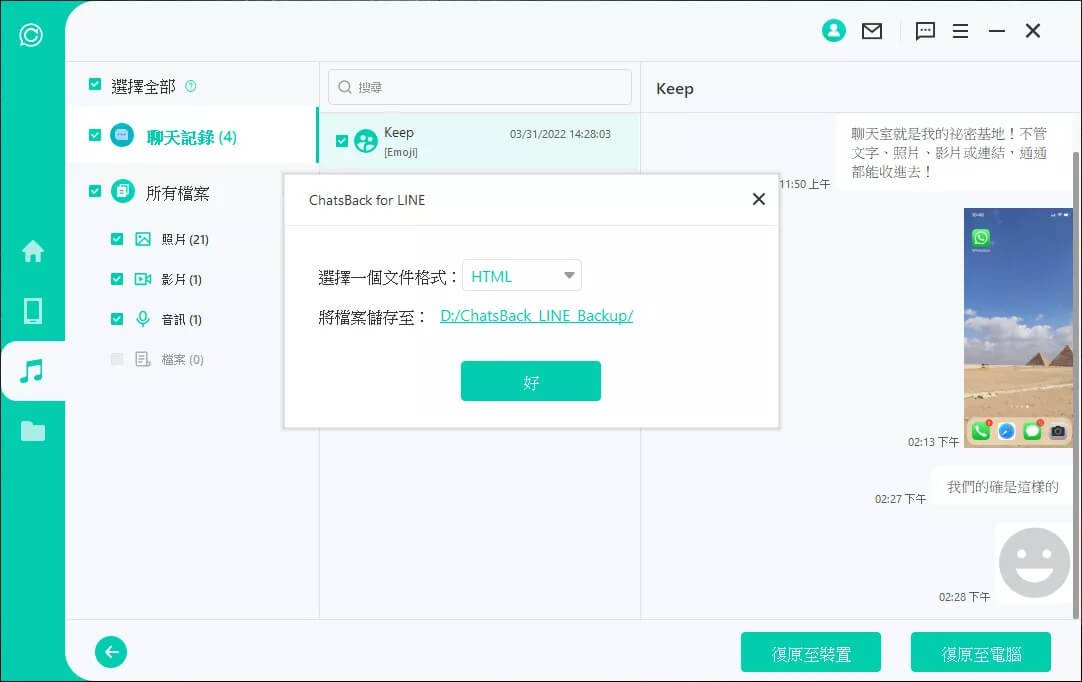This screenshot has width=1082, height=682.
Task: Close the ChatsBack for LINE dialog
Action: click(758, 199)
